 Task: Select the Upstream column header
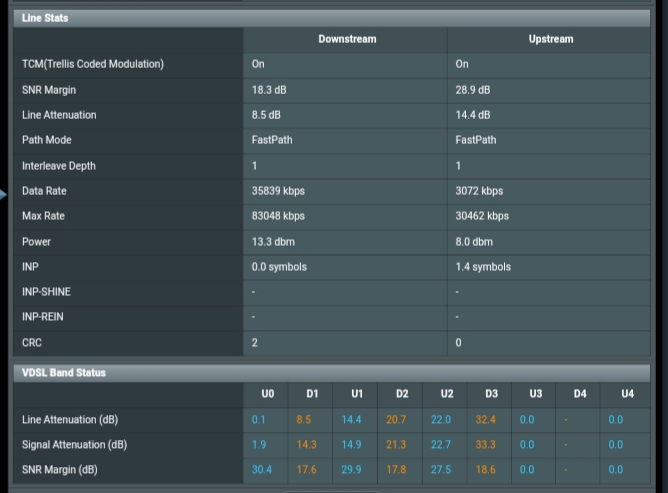point(551,39)
